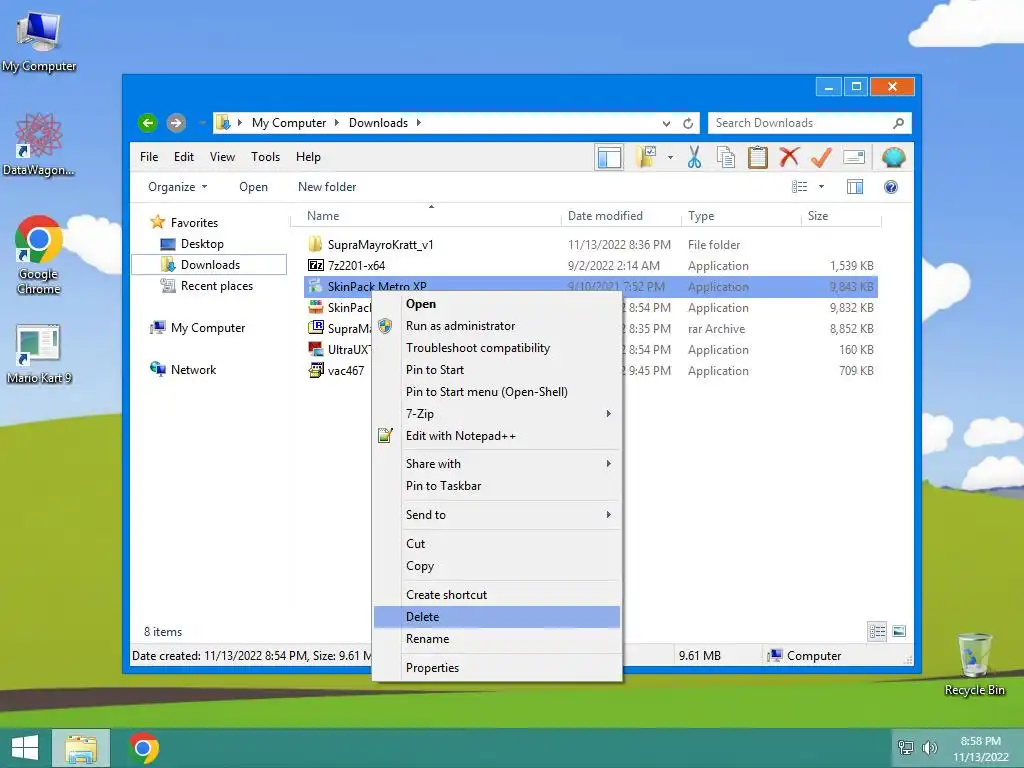1024x768 pixels.
Task: Open the File menu
Action: 149,157
